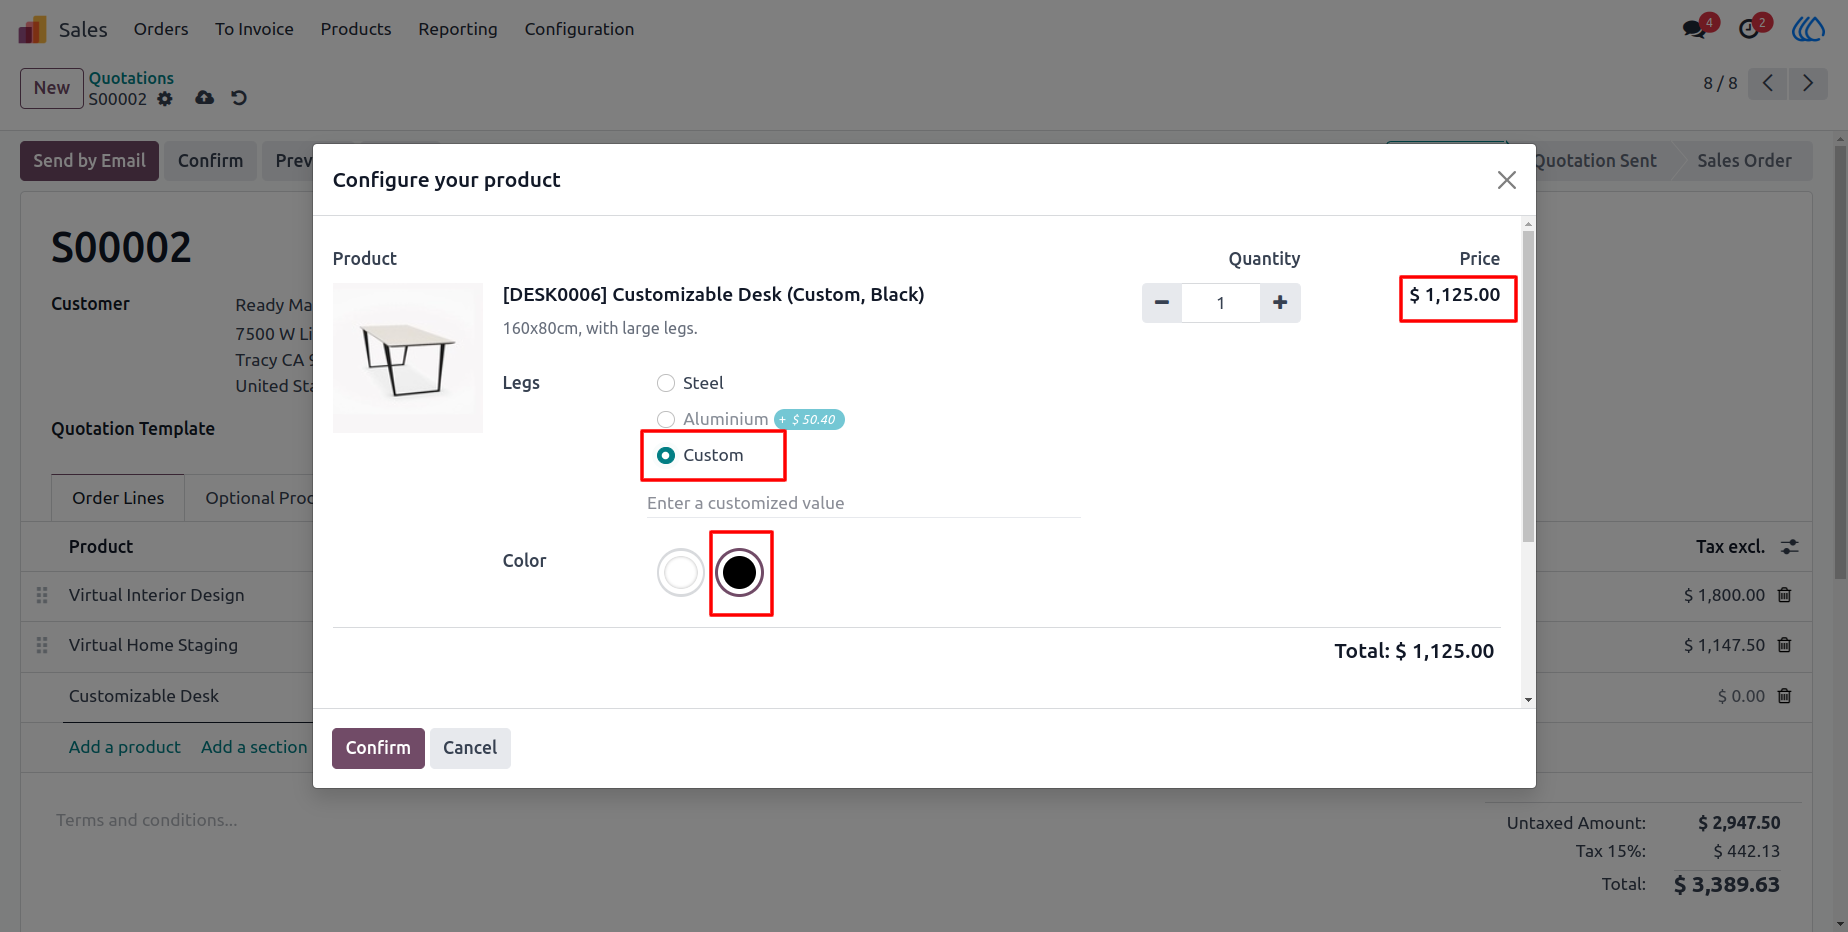Click the quantity number field
1848x932 pixels.
click(1221, 303)
